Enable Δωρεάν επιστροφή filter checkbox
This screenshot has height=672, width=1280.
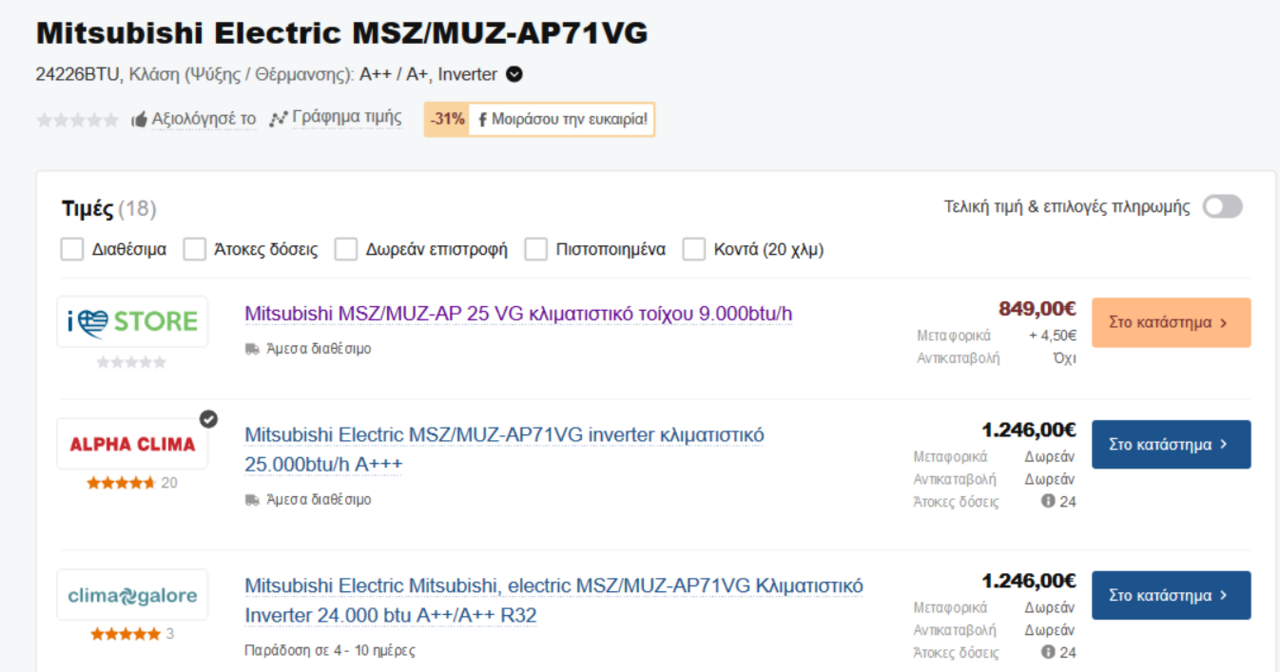(346, 249)
